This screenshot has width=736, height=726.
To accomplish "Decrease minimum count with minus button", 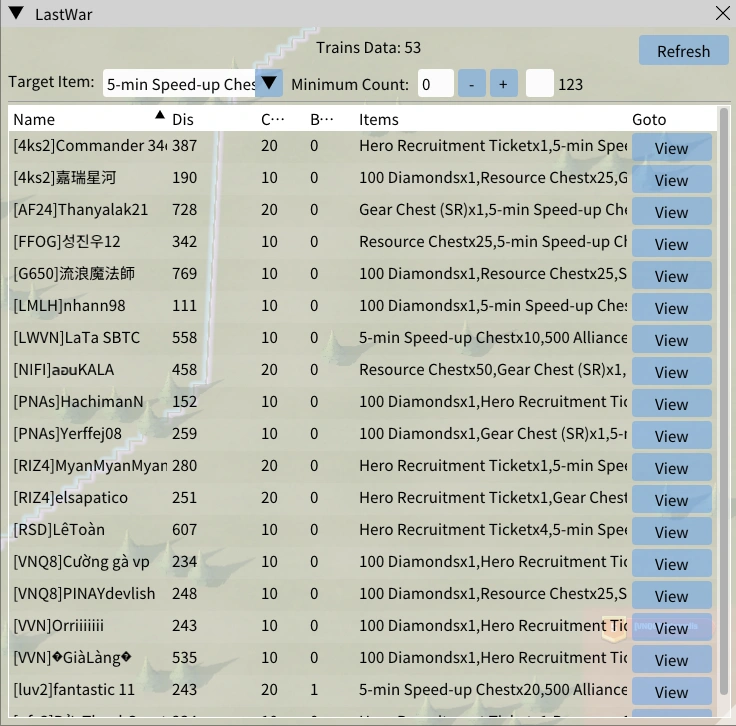I will pos(472,84).
